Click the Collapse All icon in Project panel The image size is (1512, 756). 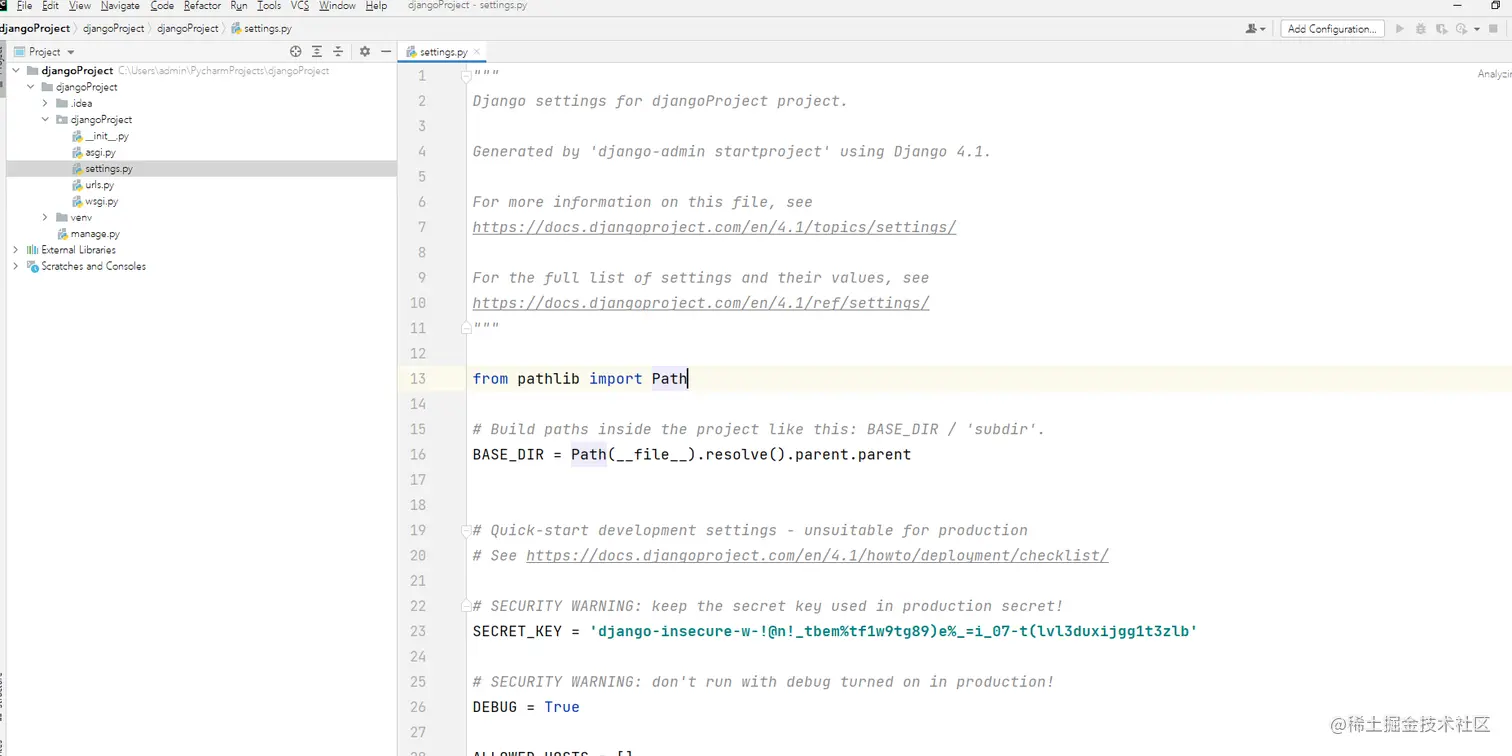tap(338, 51)
